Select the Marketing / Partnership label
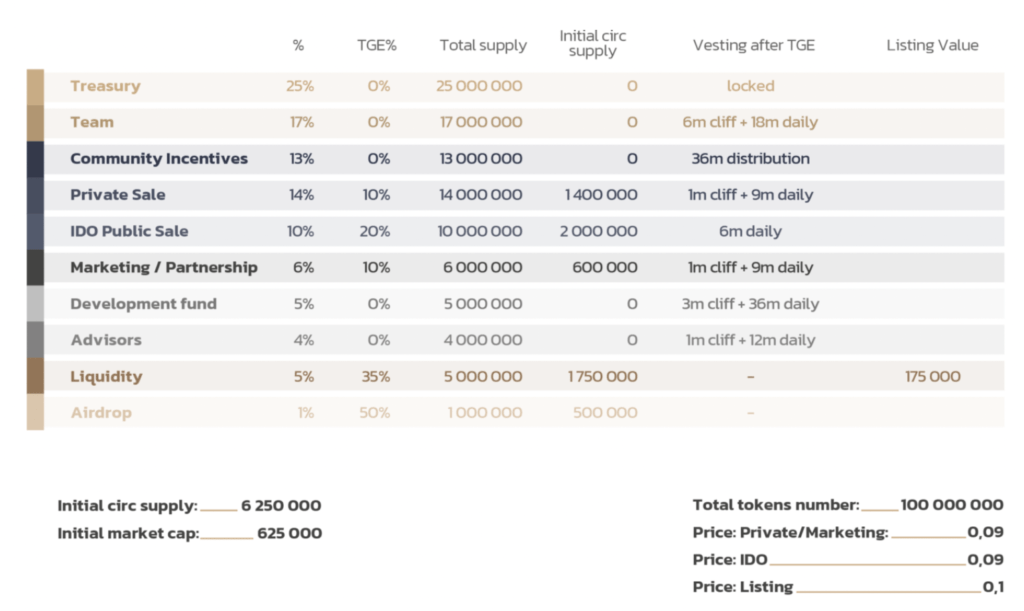This screenshot has width=1024, height=611. [x=164, y=268]
